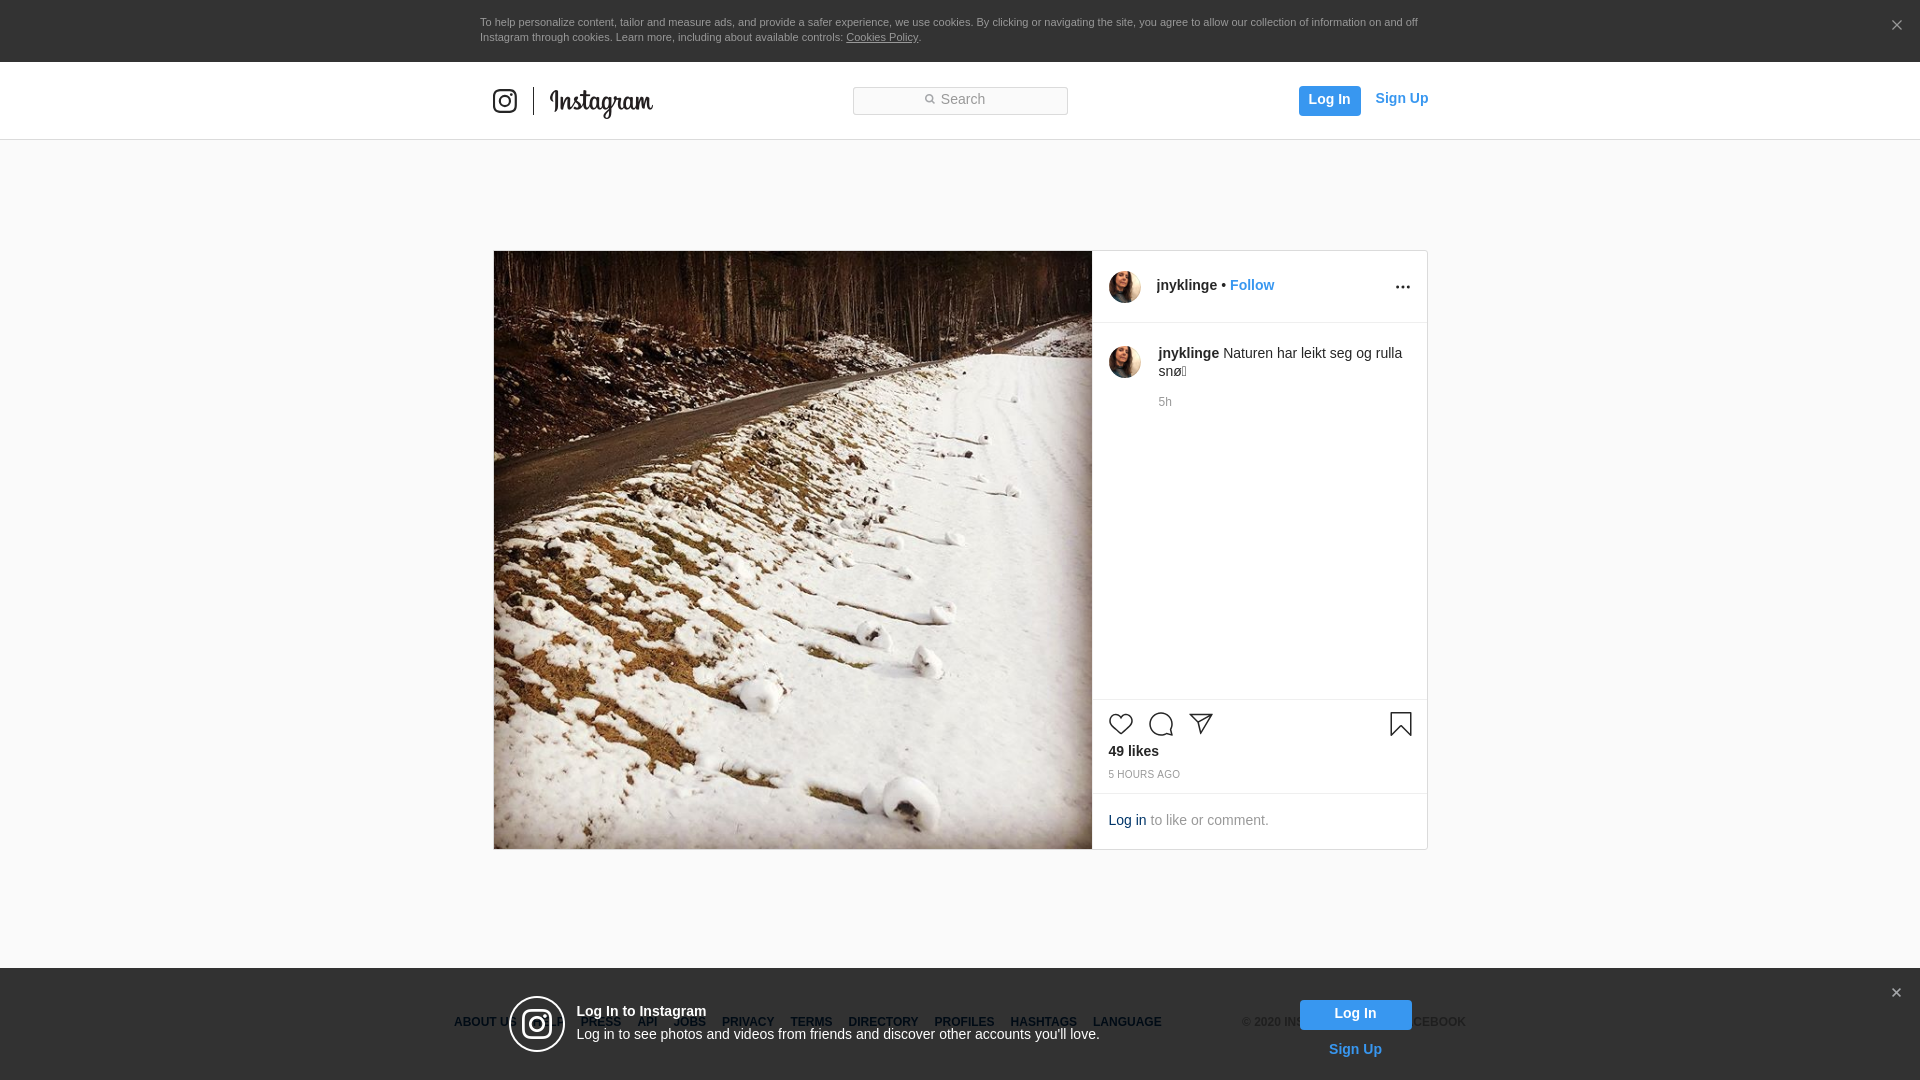Open the TERMS footer link
Screen dimensions: 1920x1080
click(811, 1022)
